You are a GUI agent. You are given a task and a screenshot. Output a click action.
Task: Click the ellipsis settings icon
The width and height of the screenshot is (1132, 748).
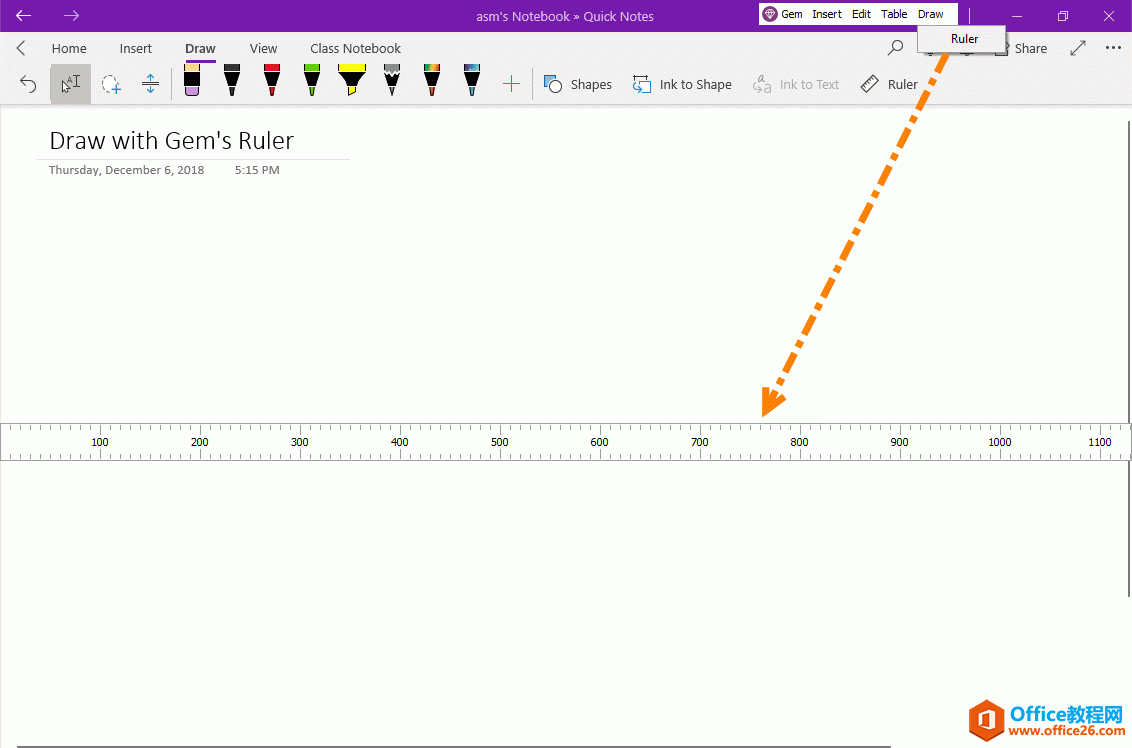point(1113,47)
